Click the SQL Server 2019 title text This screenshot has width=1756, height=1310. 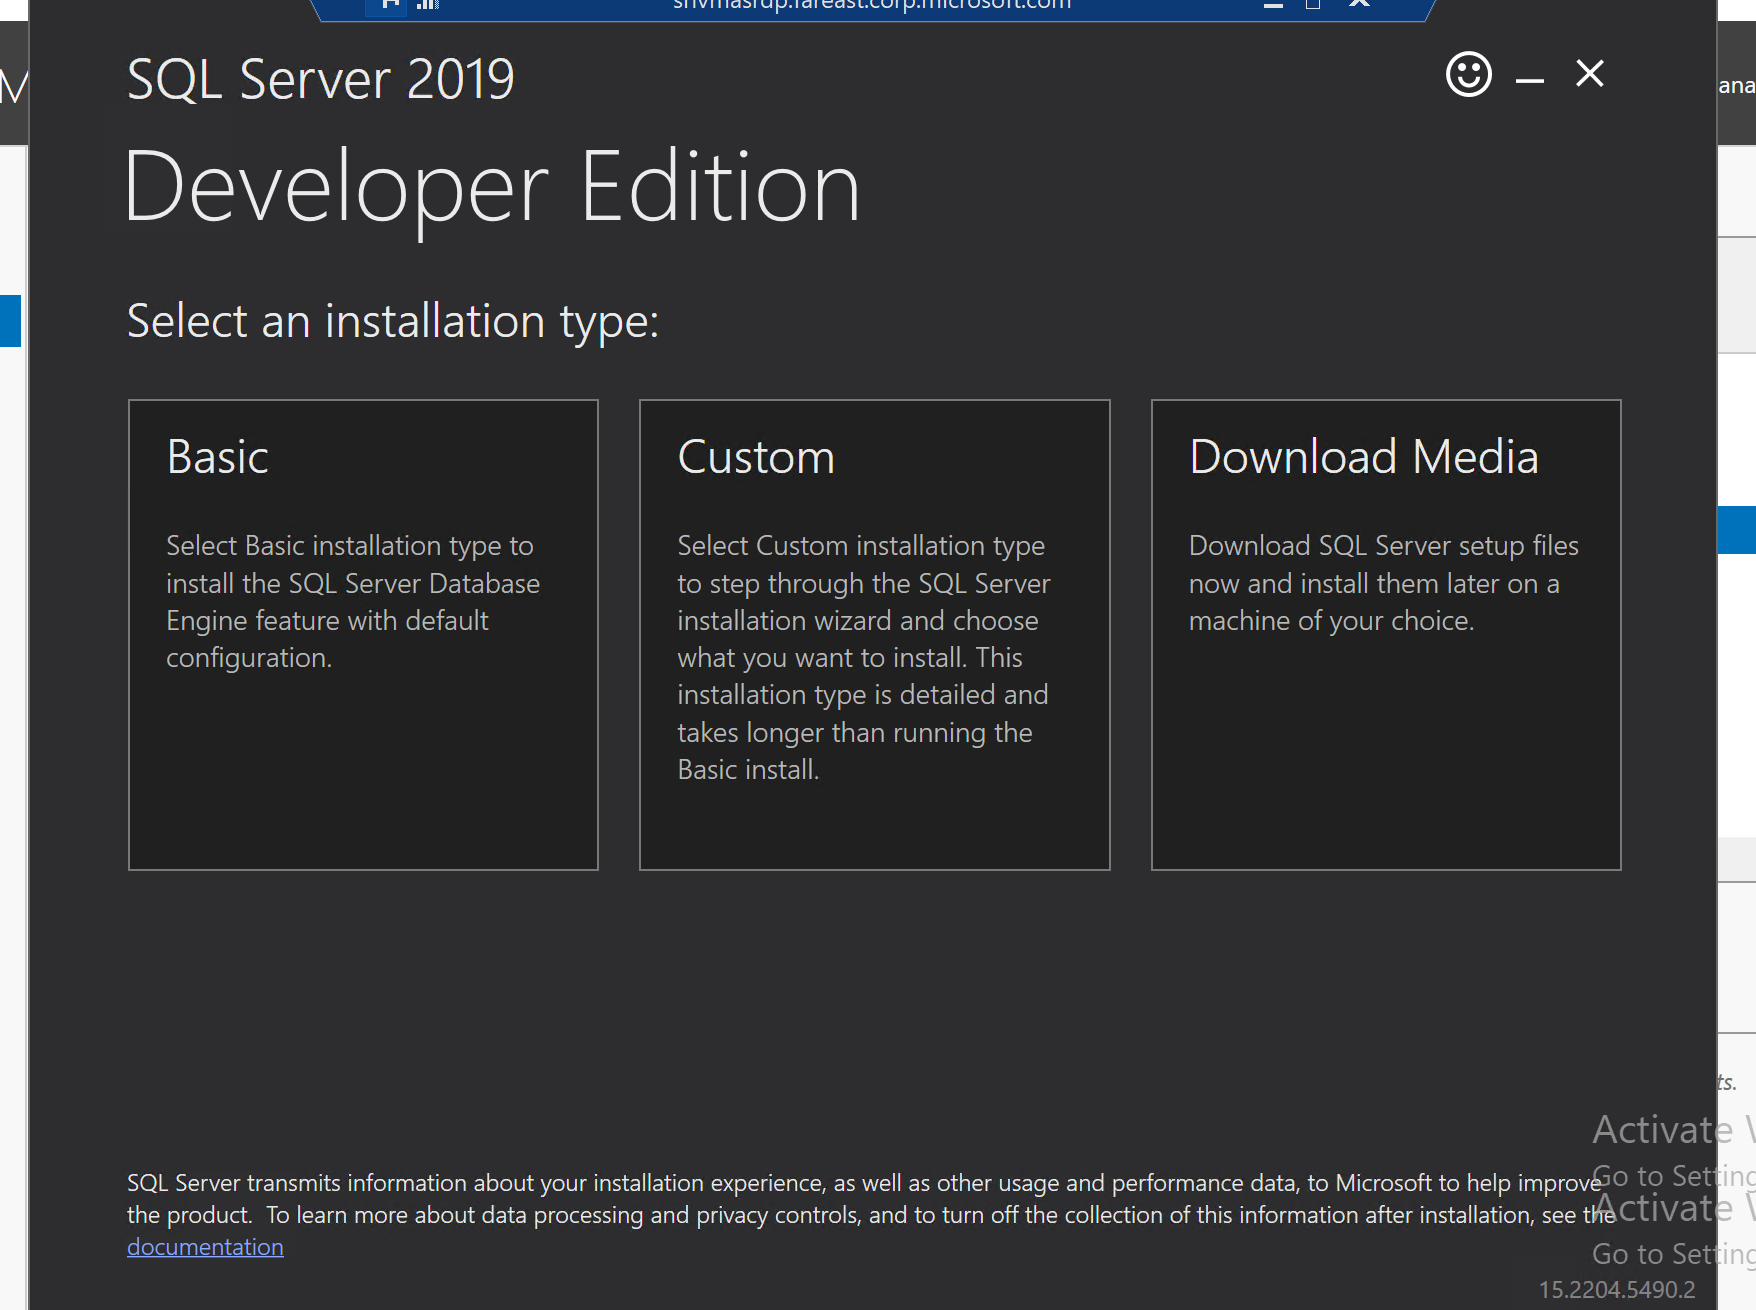pyautogui.click(x=320, y=80)
